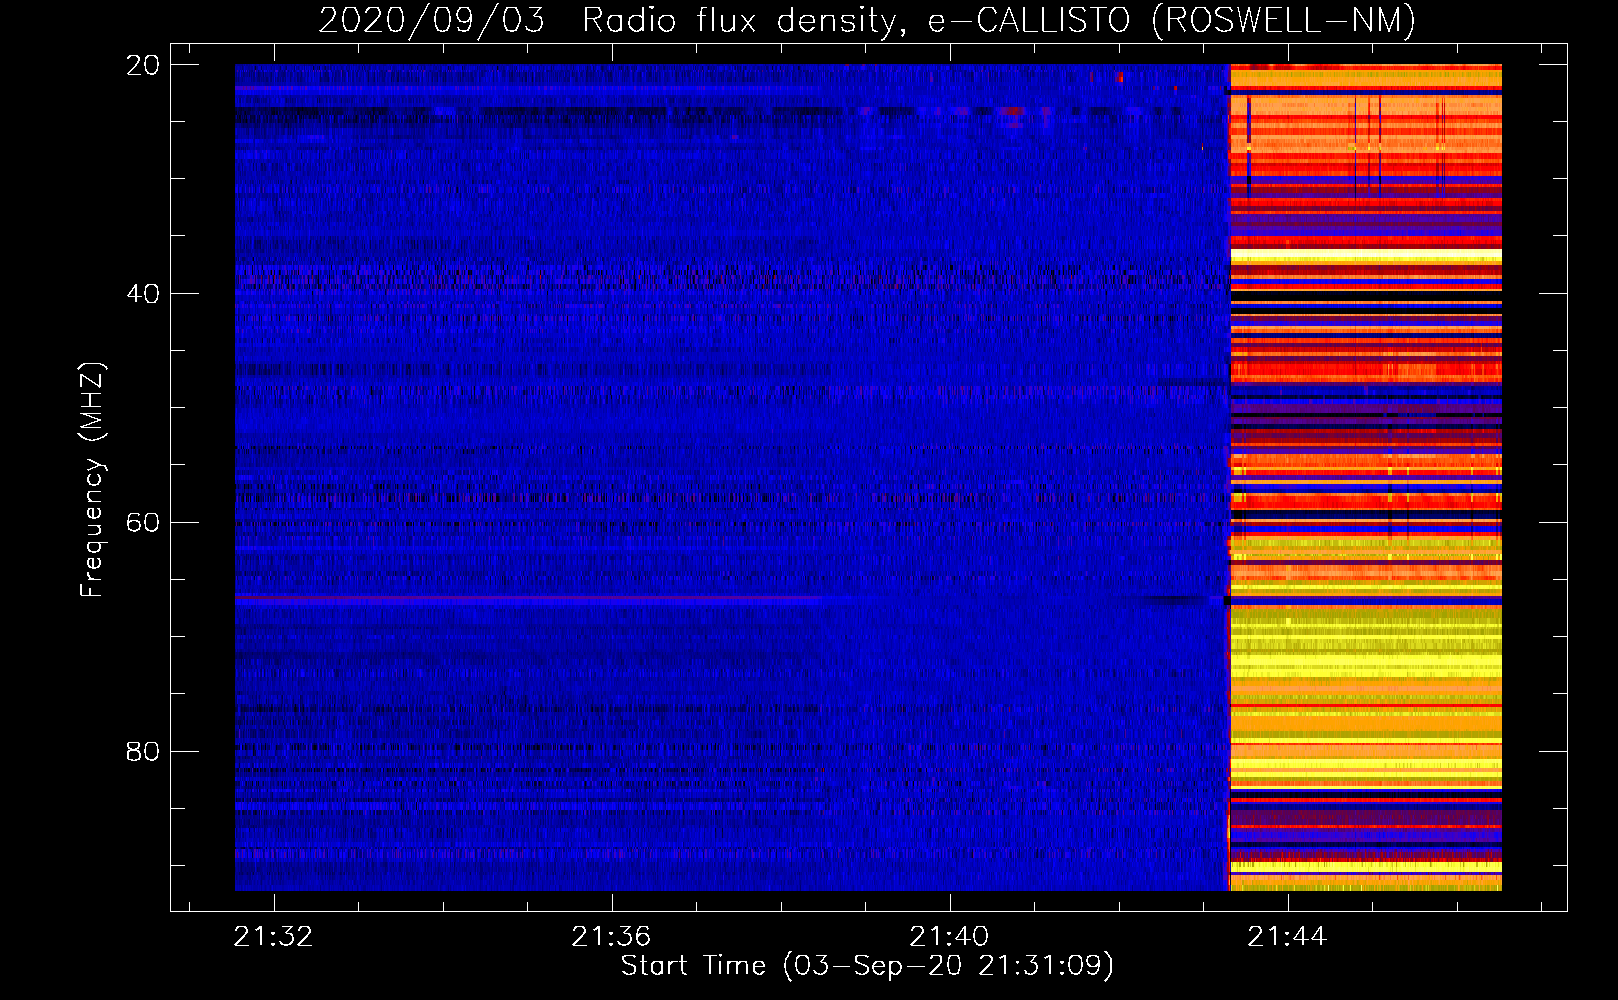Click the '80' frequency tick label
Viewport: 1618px width, 1000px height.
(143, 751)
